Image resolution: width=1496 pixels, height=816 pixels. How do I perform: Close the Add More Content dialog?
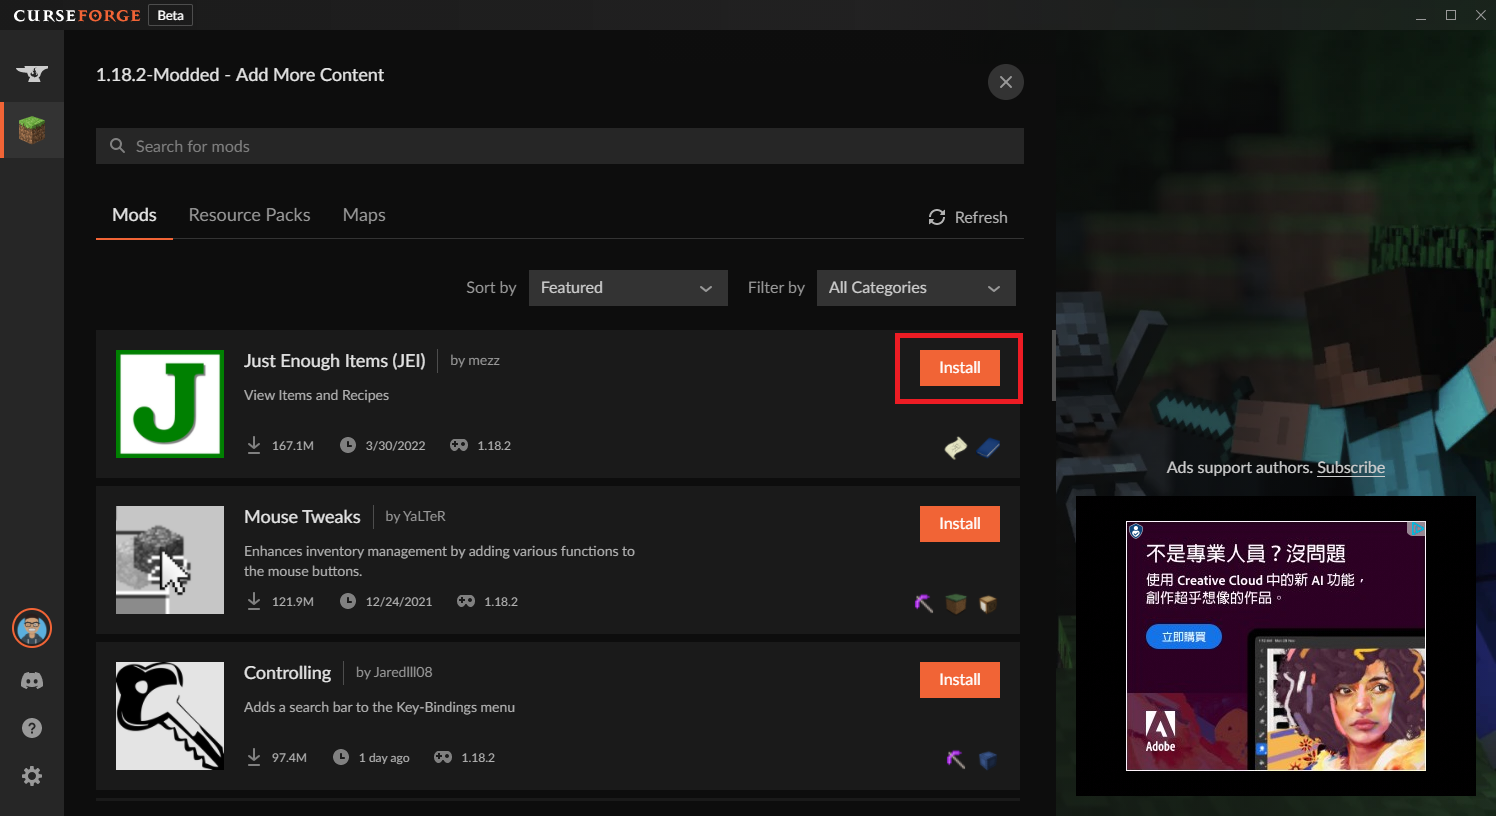click(x=1005, y=82)
